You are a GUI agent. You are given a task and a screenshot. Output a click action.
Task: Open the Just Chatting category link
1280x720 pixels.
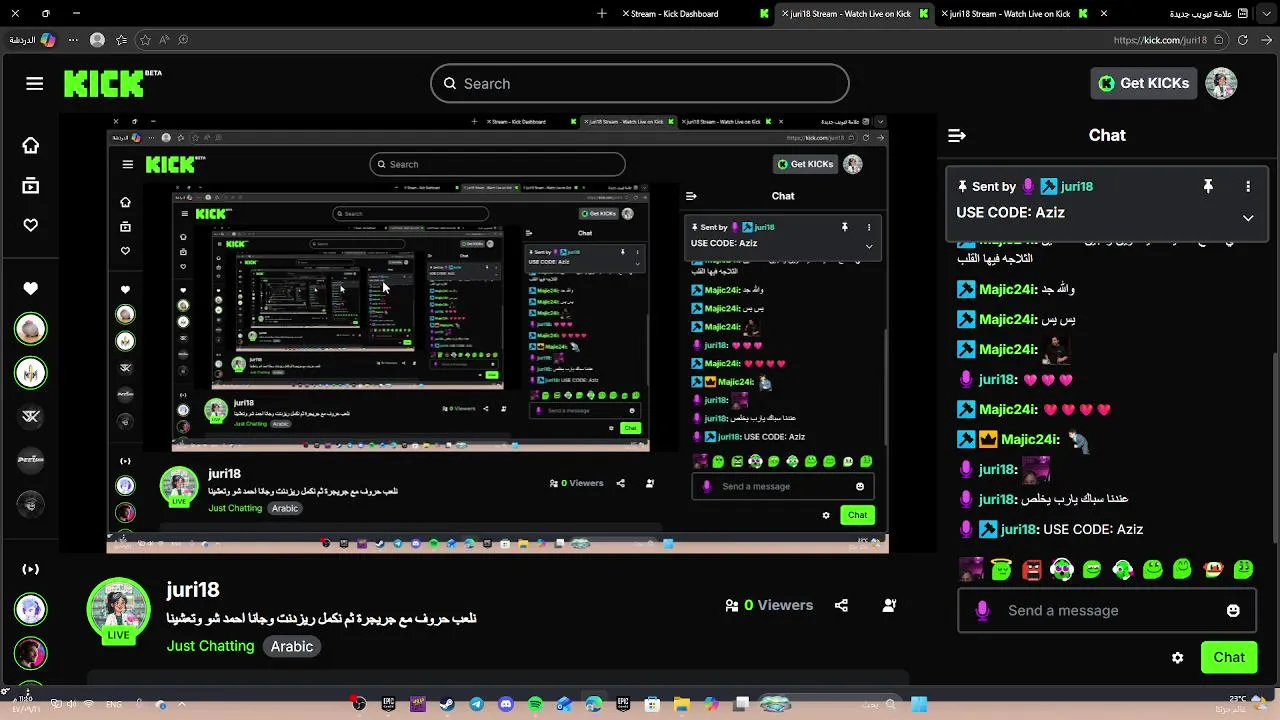(x=210, y=647)
